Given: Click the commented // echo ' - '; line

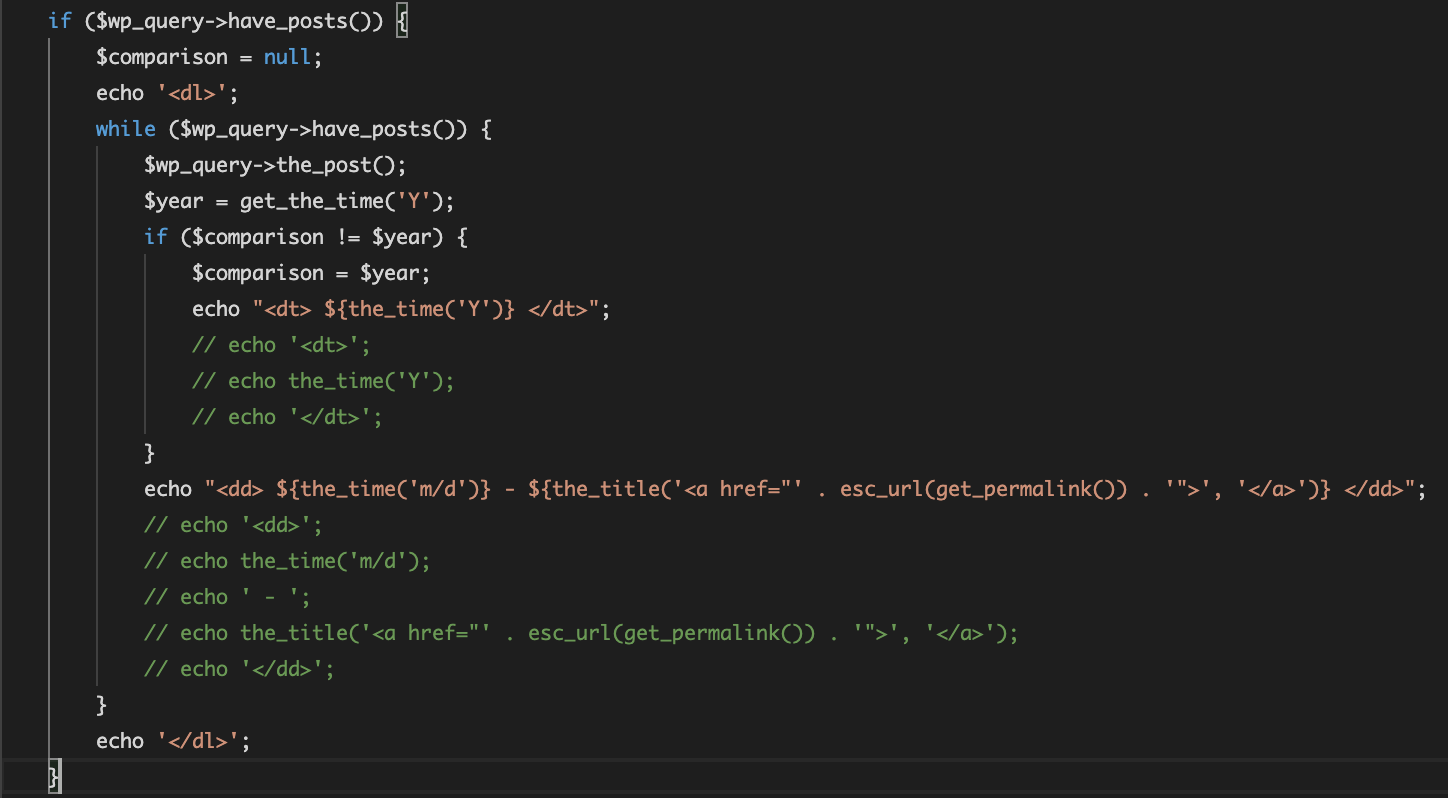Looking at the screenshot, I should [227, 597].
